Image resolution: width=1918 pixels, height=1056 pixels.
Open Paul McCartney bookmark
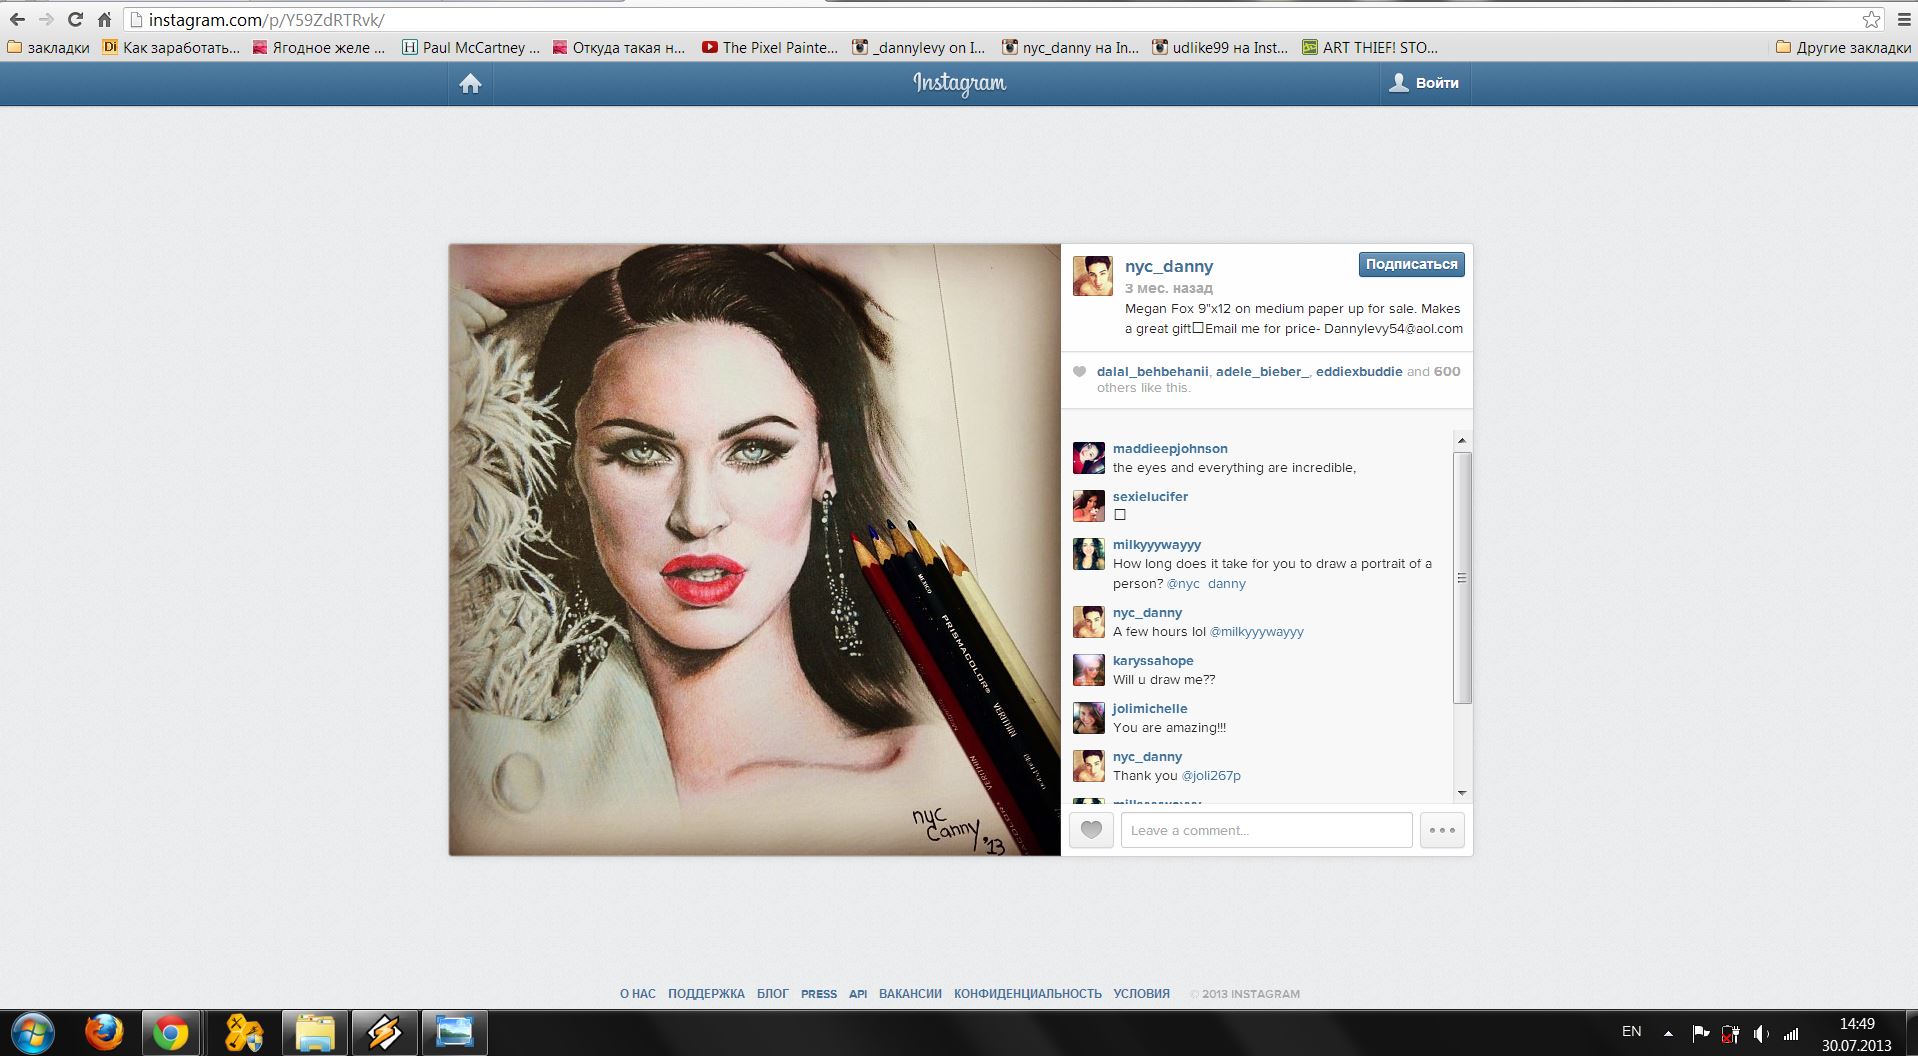click(x=470, y=47)
